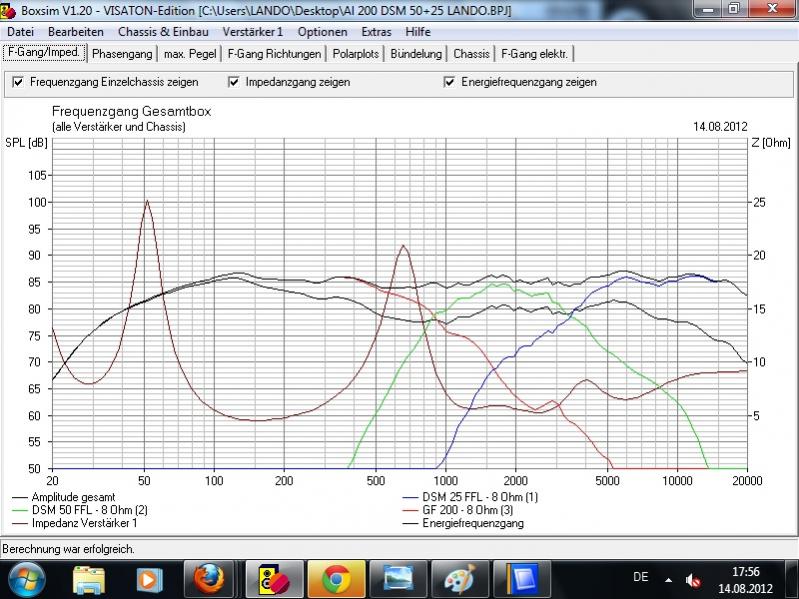Viewport: 799px width, 599px height.
Task: Switch to the F-Gang/Imped. tab
Action: coord(44,52)
